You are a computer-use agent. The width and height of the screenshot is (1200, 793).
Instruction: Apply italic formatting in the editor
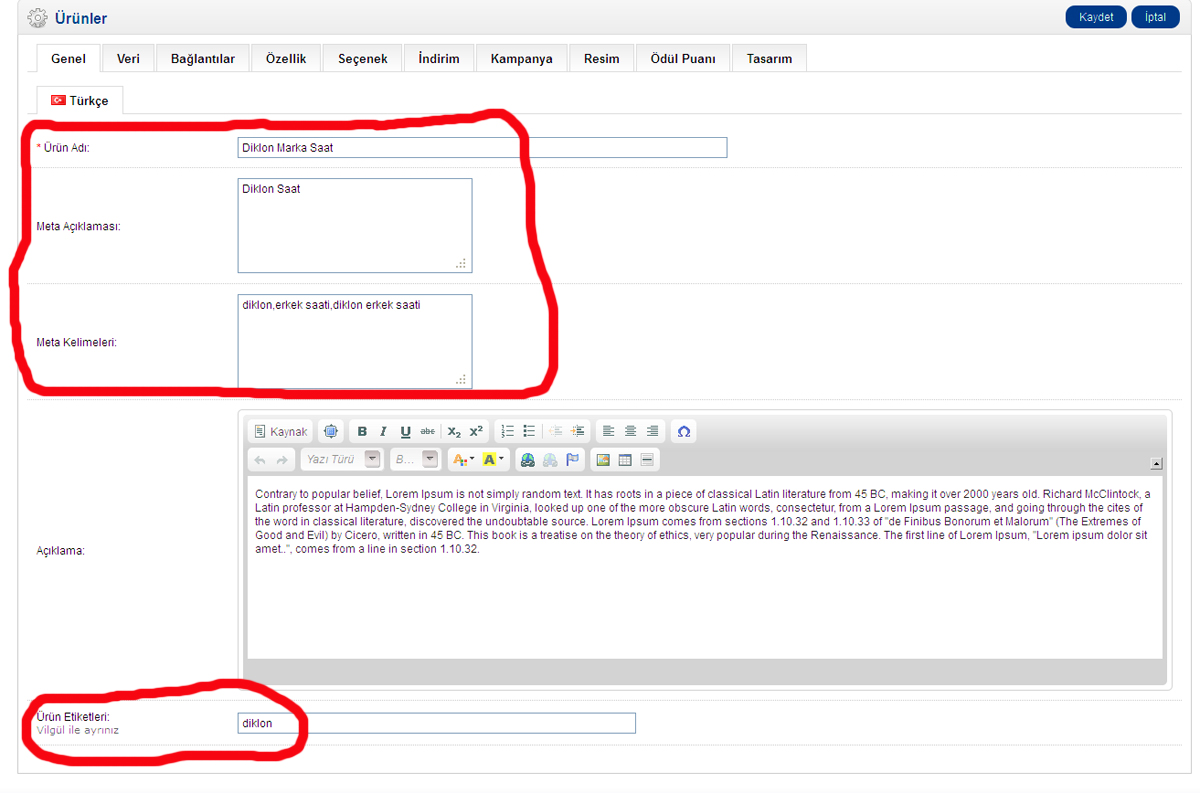(x=383, y=431)
